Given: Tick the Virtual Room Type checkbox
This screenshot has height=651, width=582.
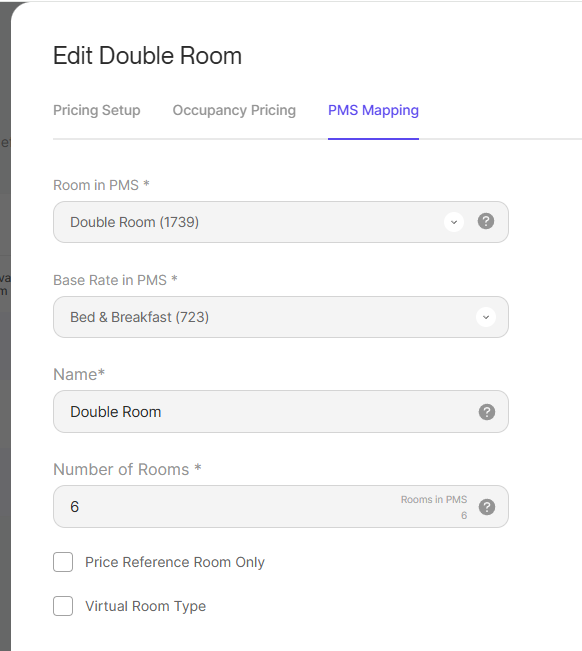Looking at the screenshot, I should (63, 606).
